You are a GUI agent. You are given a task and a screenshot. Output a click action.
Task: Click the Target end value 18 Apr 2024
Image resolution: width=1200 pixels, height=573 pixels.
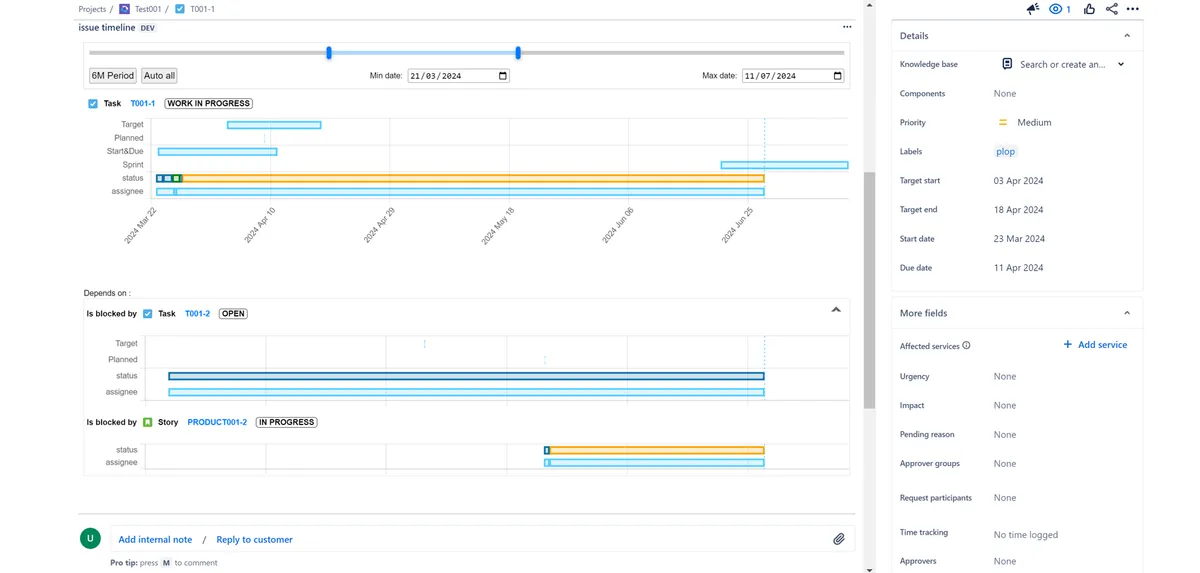coord(1018,210)
